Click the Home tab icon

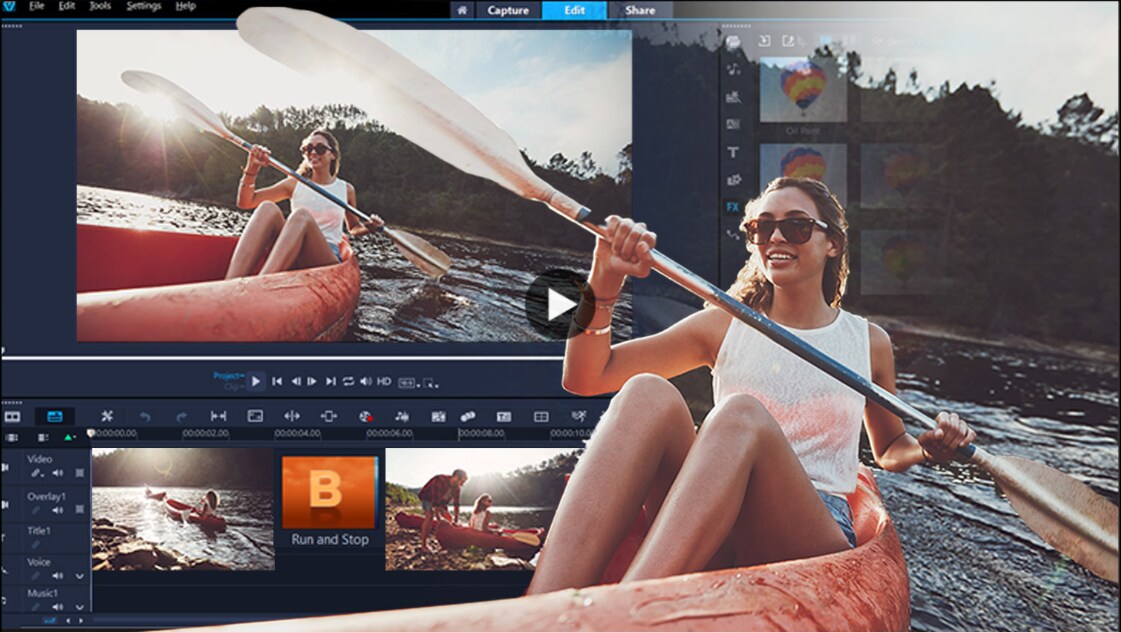click(x=462, y=10)
